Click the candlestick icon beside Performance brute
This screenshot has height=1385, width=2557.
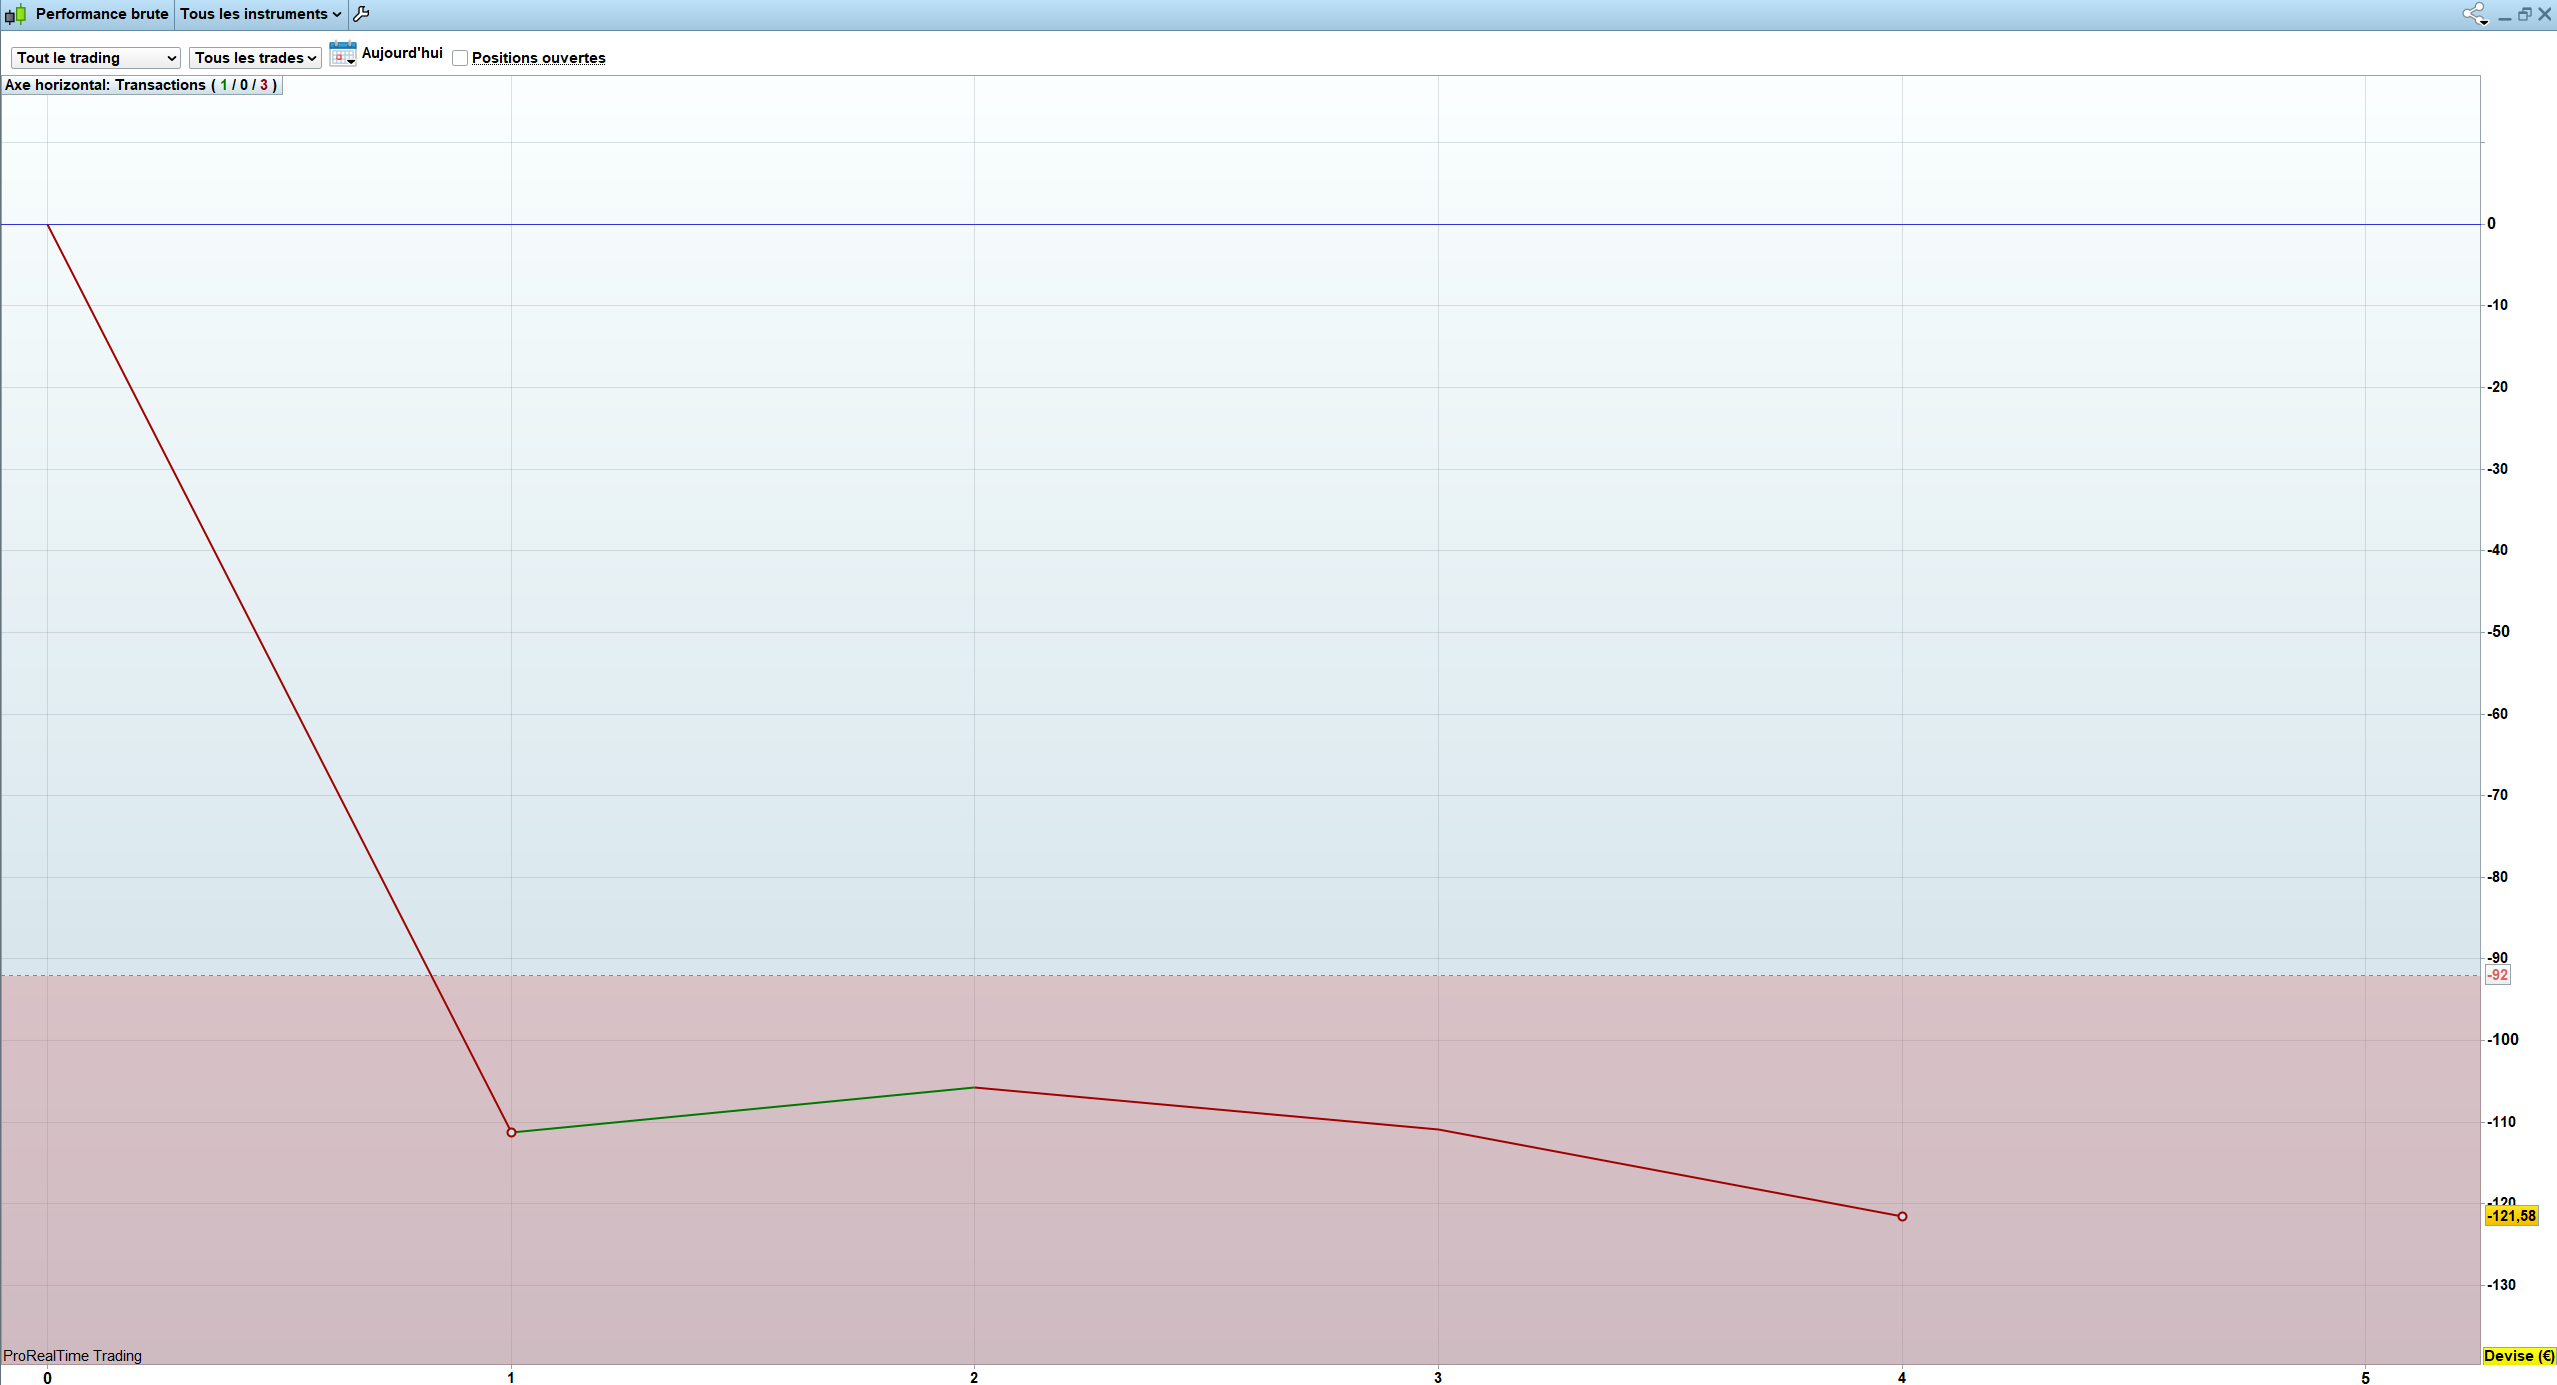pos(15,14)
